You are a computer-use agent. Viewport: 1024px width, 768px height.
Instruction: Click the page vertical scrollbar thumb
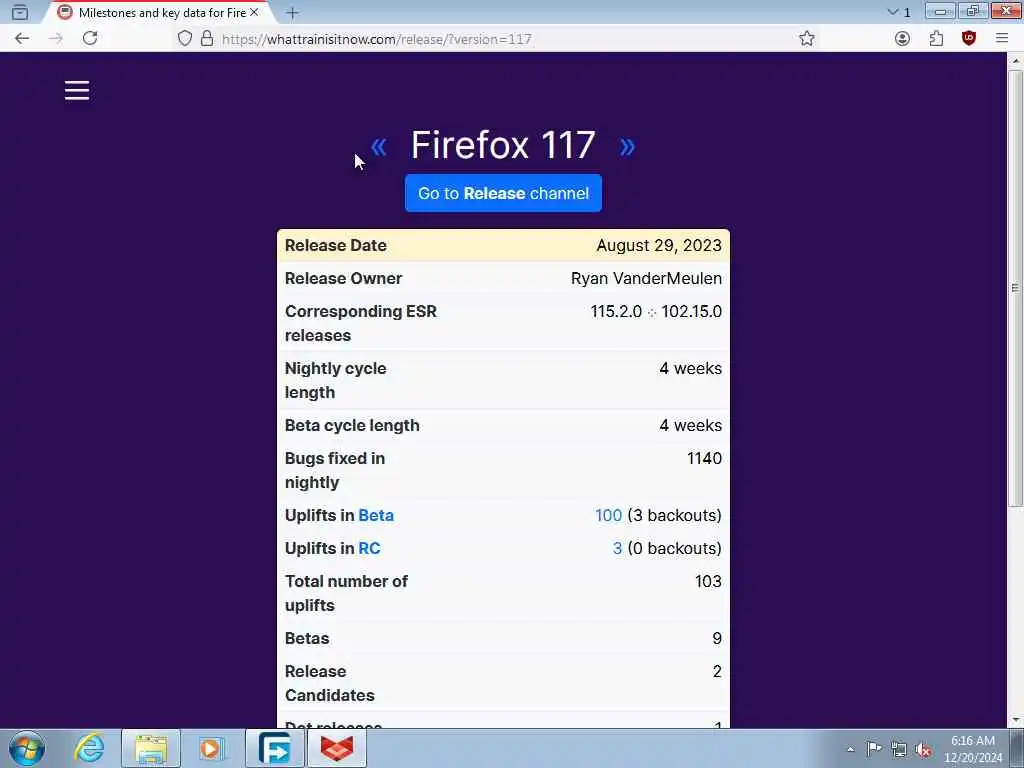point(1015,287)
